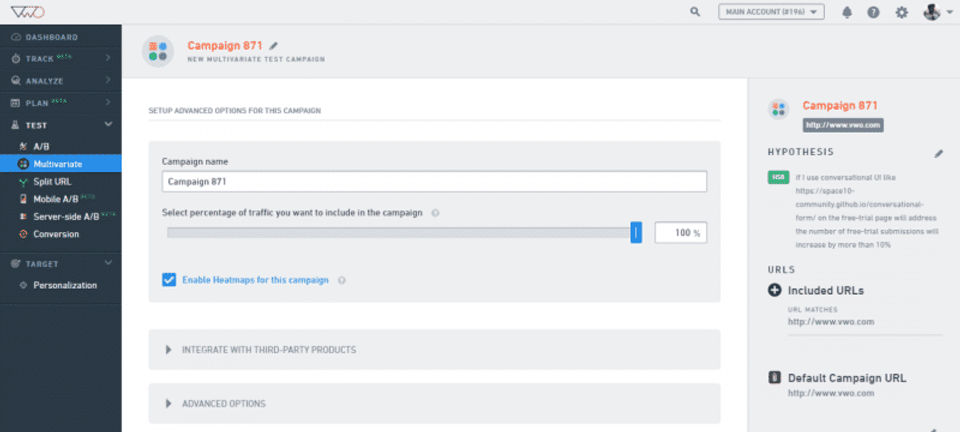Image resolution: width=960 pixels, height=432 pixels.
Task: Click the heatmaps info help icon
Action: (342, 280)
